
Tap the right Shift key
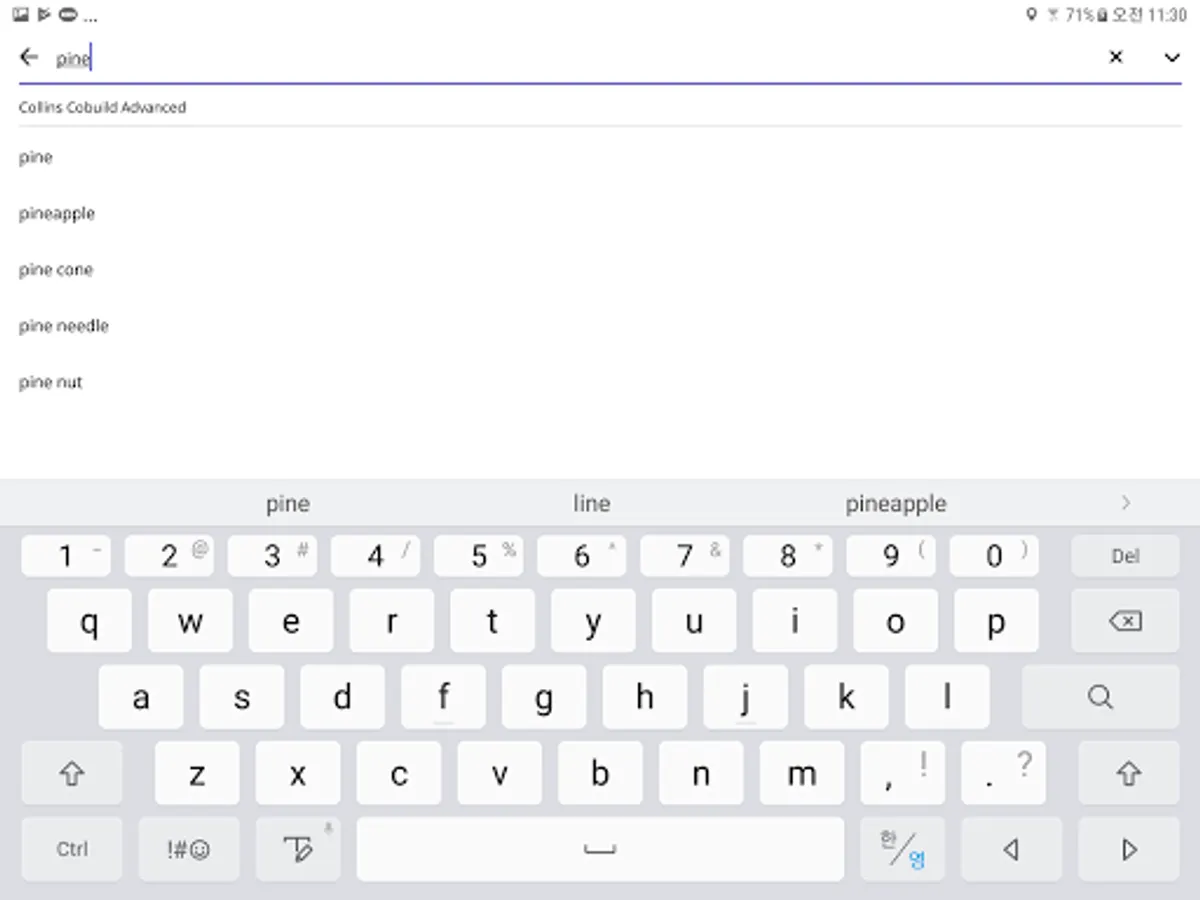1129,773
